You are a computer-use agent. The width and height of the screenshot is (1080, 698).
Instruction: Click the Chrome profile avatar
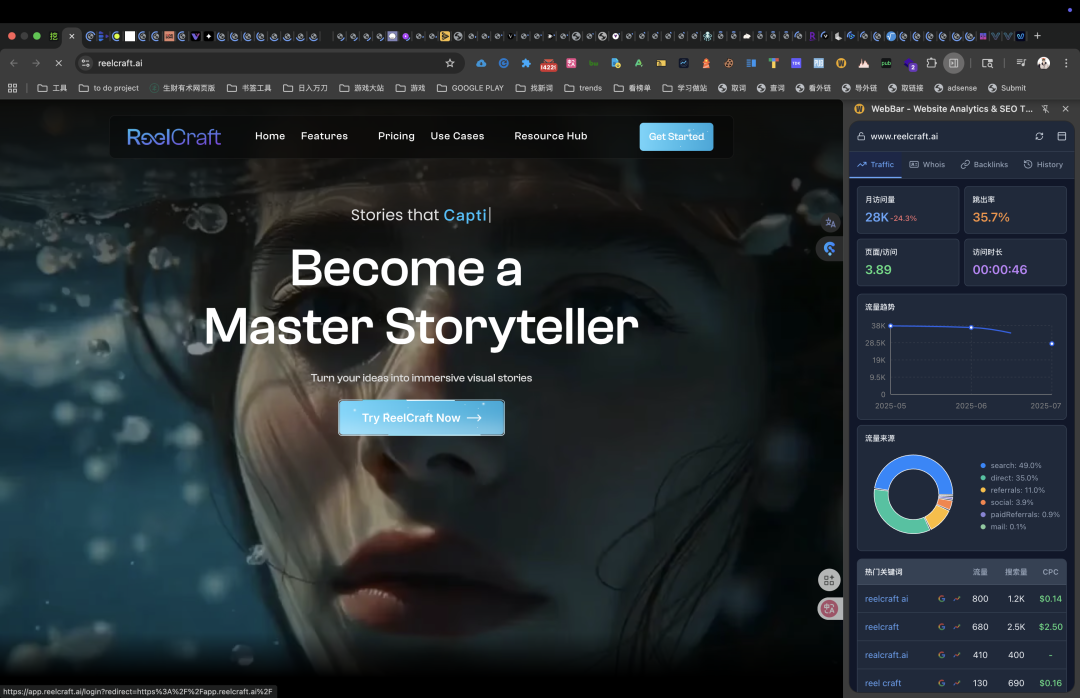[x=1043, y=63]
